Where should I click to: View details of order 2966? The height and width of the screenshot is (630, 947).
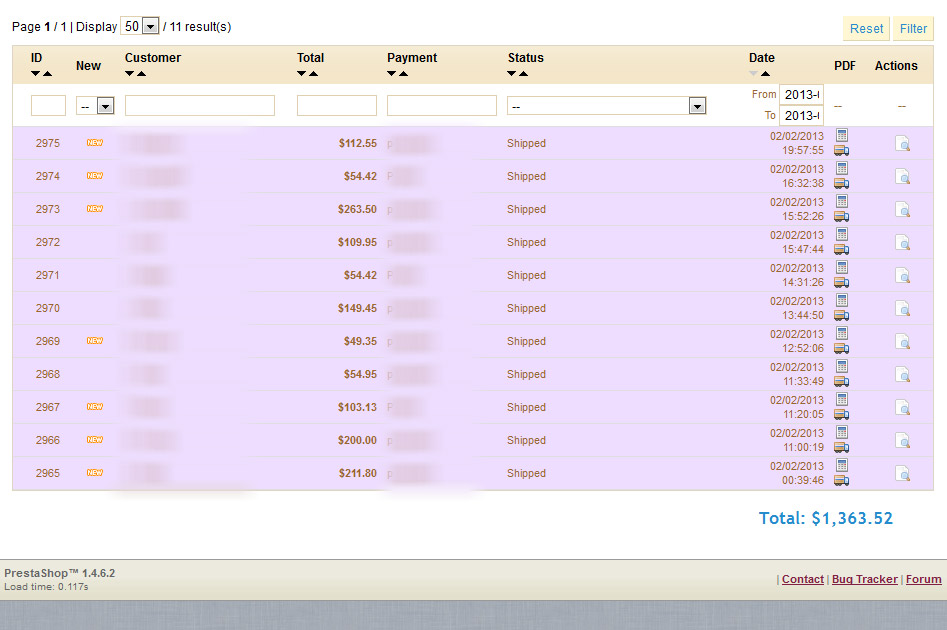click(902, 441)
